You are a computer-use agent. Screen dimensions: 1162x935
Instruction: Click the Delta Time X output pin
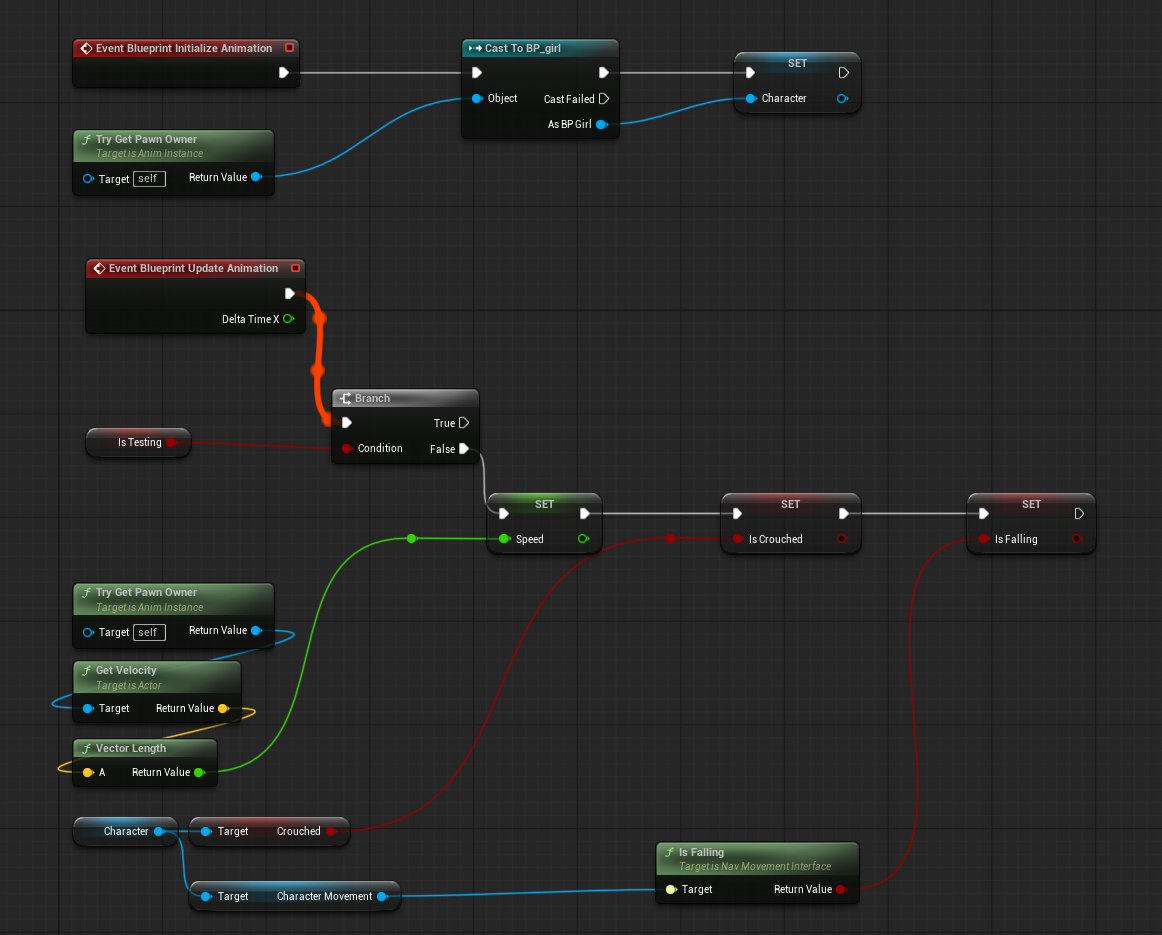tap(288, 319)
